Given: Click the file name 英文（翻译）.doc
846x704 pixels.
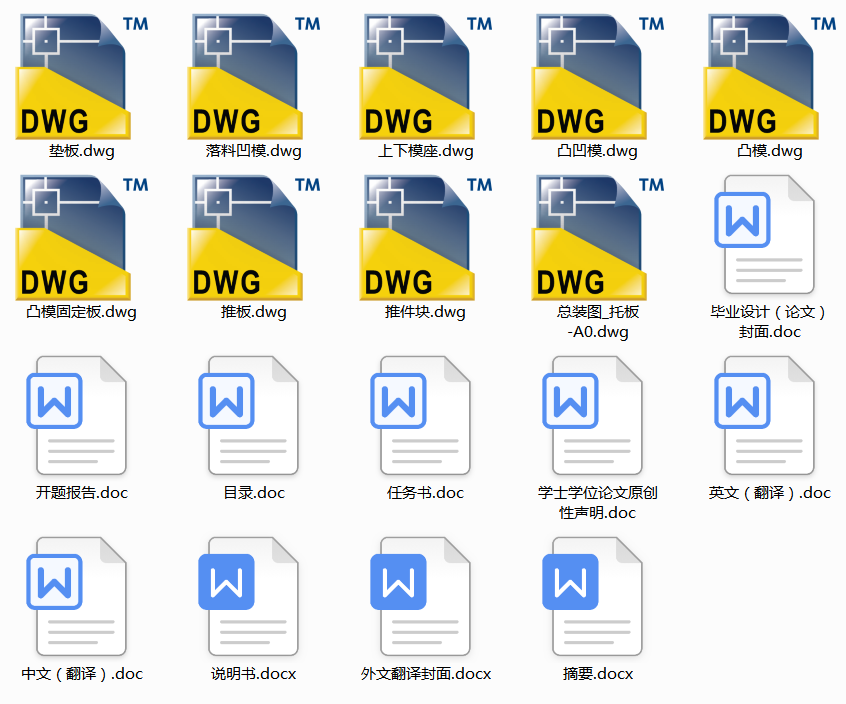Looking at the screenshot, I should [769, 493].
